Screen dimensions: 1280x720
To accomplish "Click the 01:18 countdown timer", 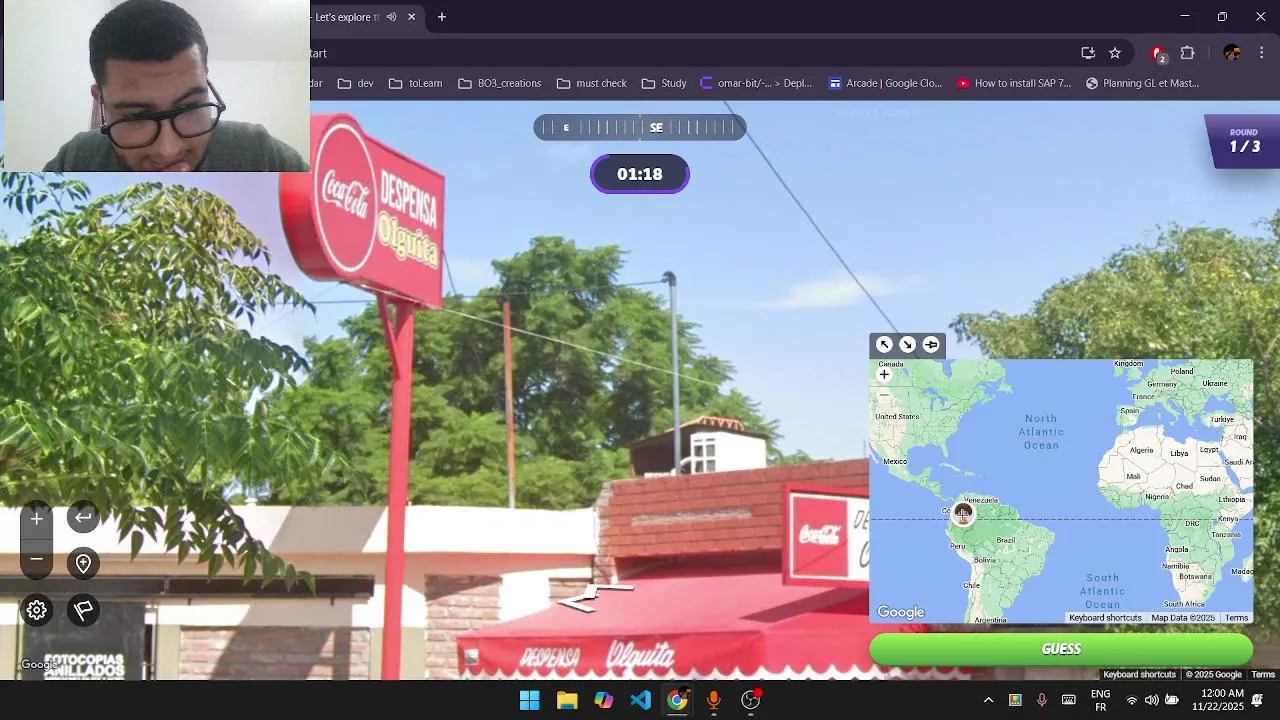I will [640, 174].
